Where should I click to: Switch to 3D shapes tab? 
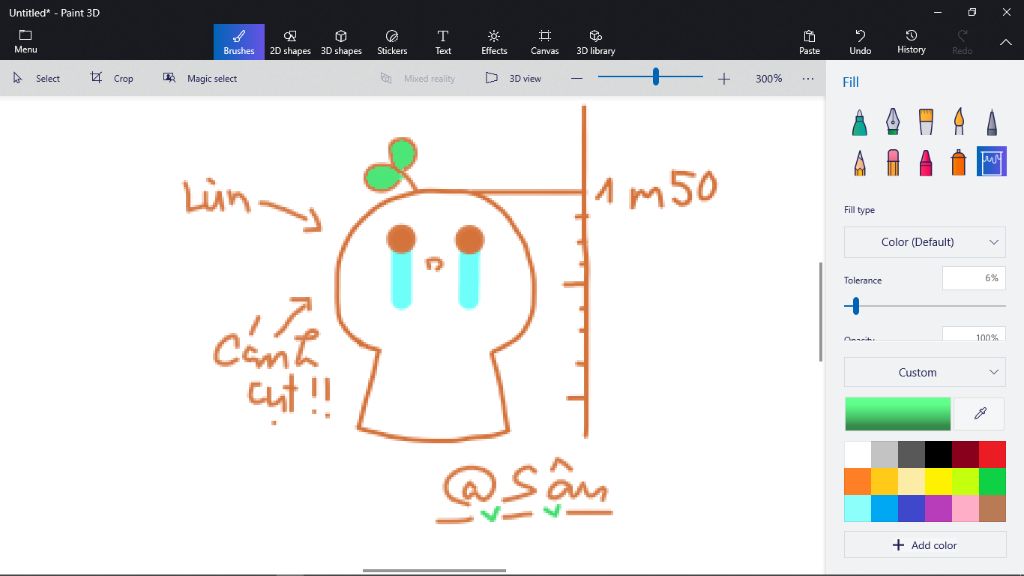(x=341, y=42)
